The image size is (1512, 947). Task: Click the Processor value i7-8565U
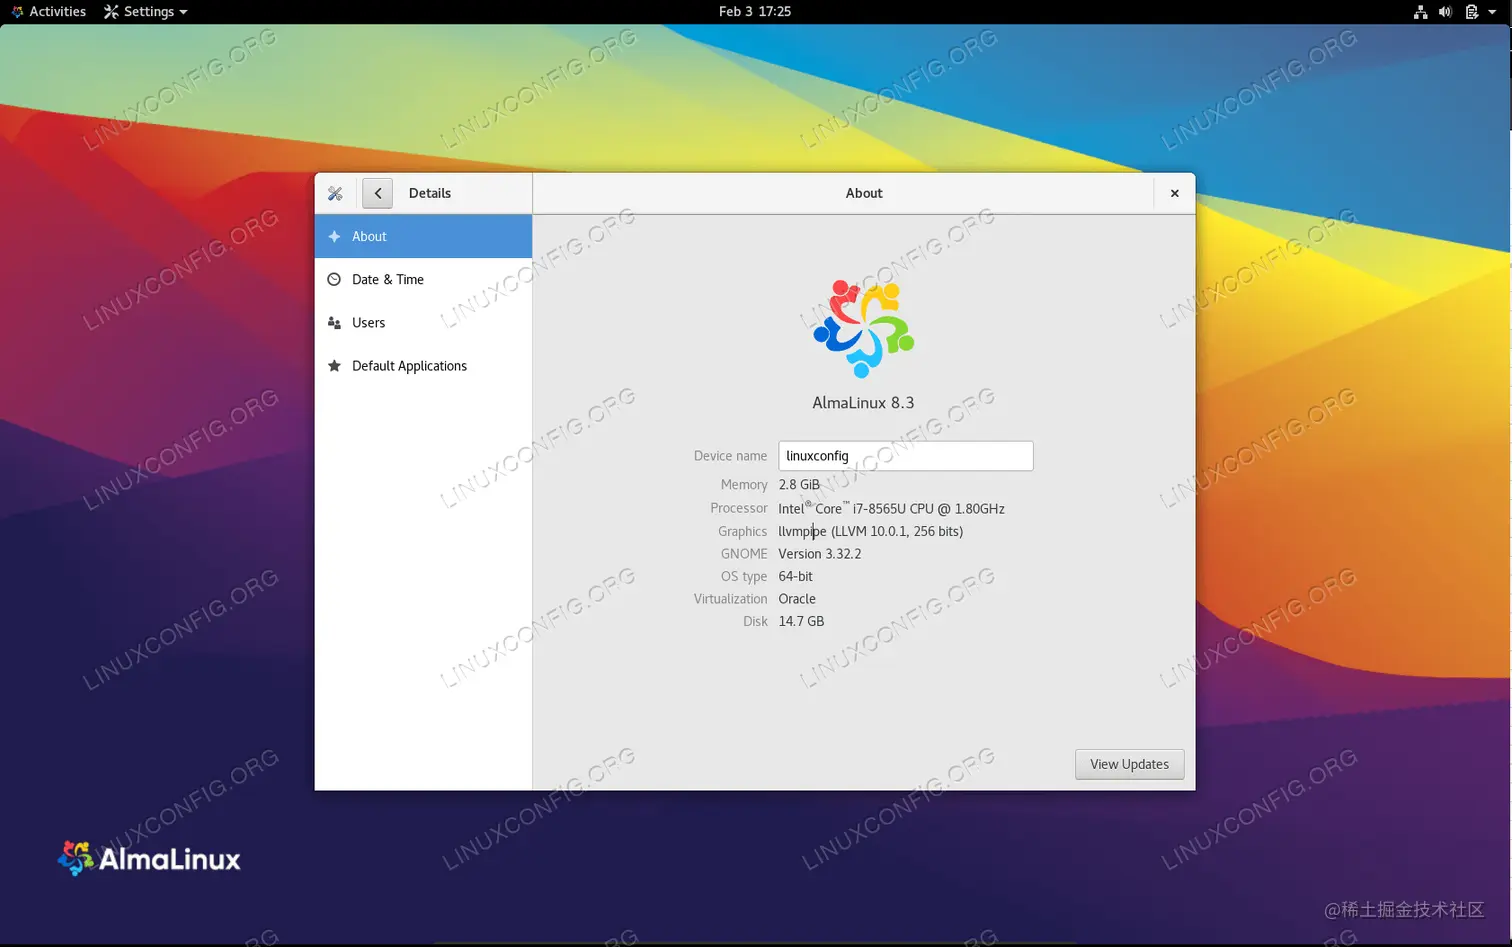coord(892,509)
